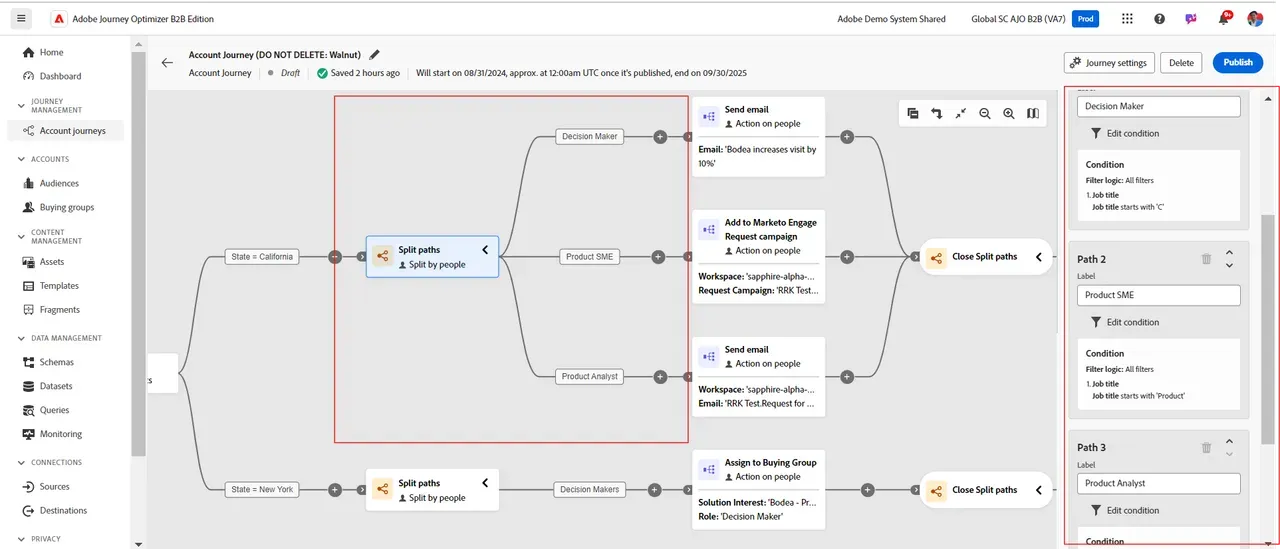Move Path 2 up
1280x549 pixels.
point(1229,252)
